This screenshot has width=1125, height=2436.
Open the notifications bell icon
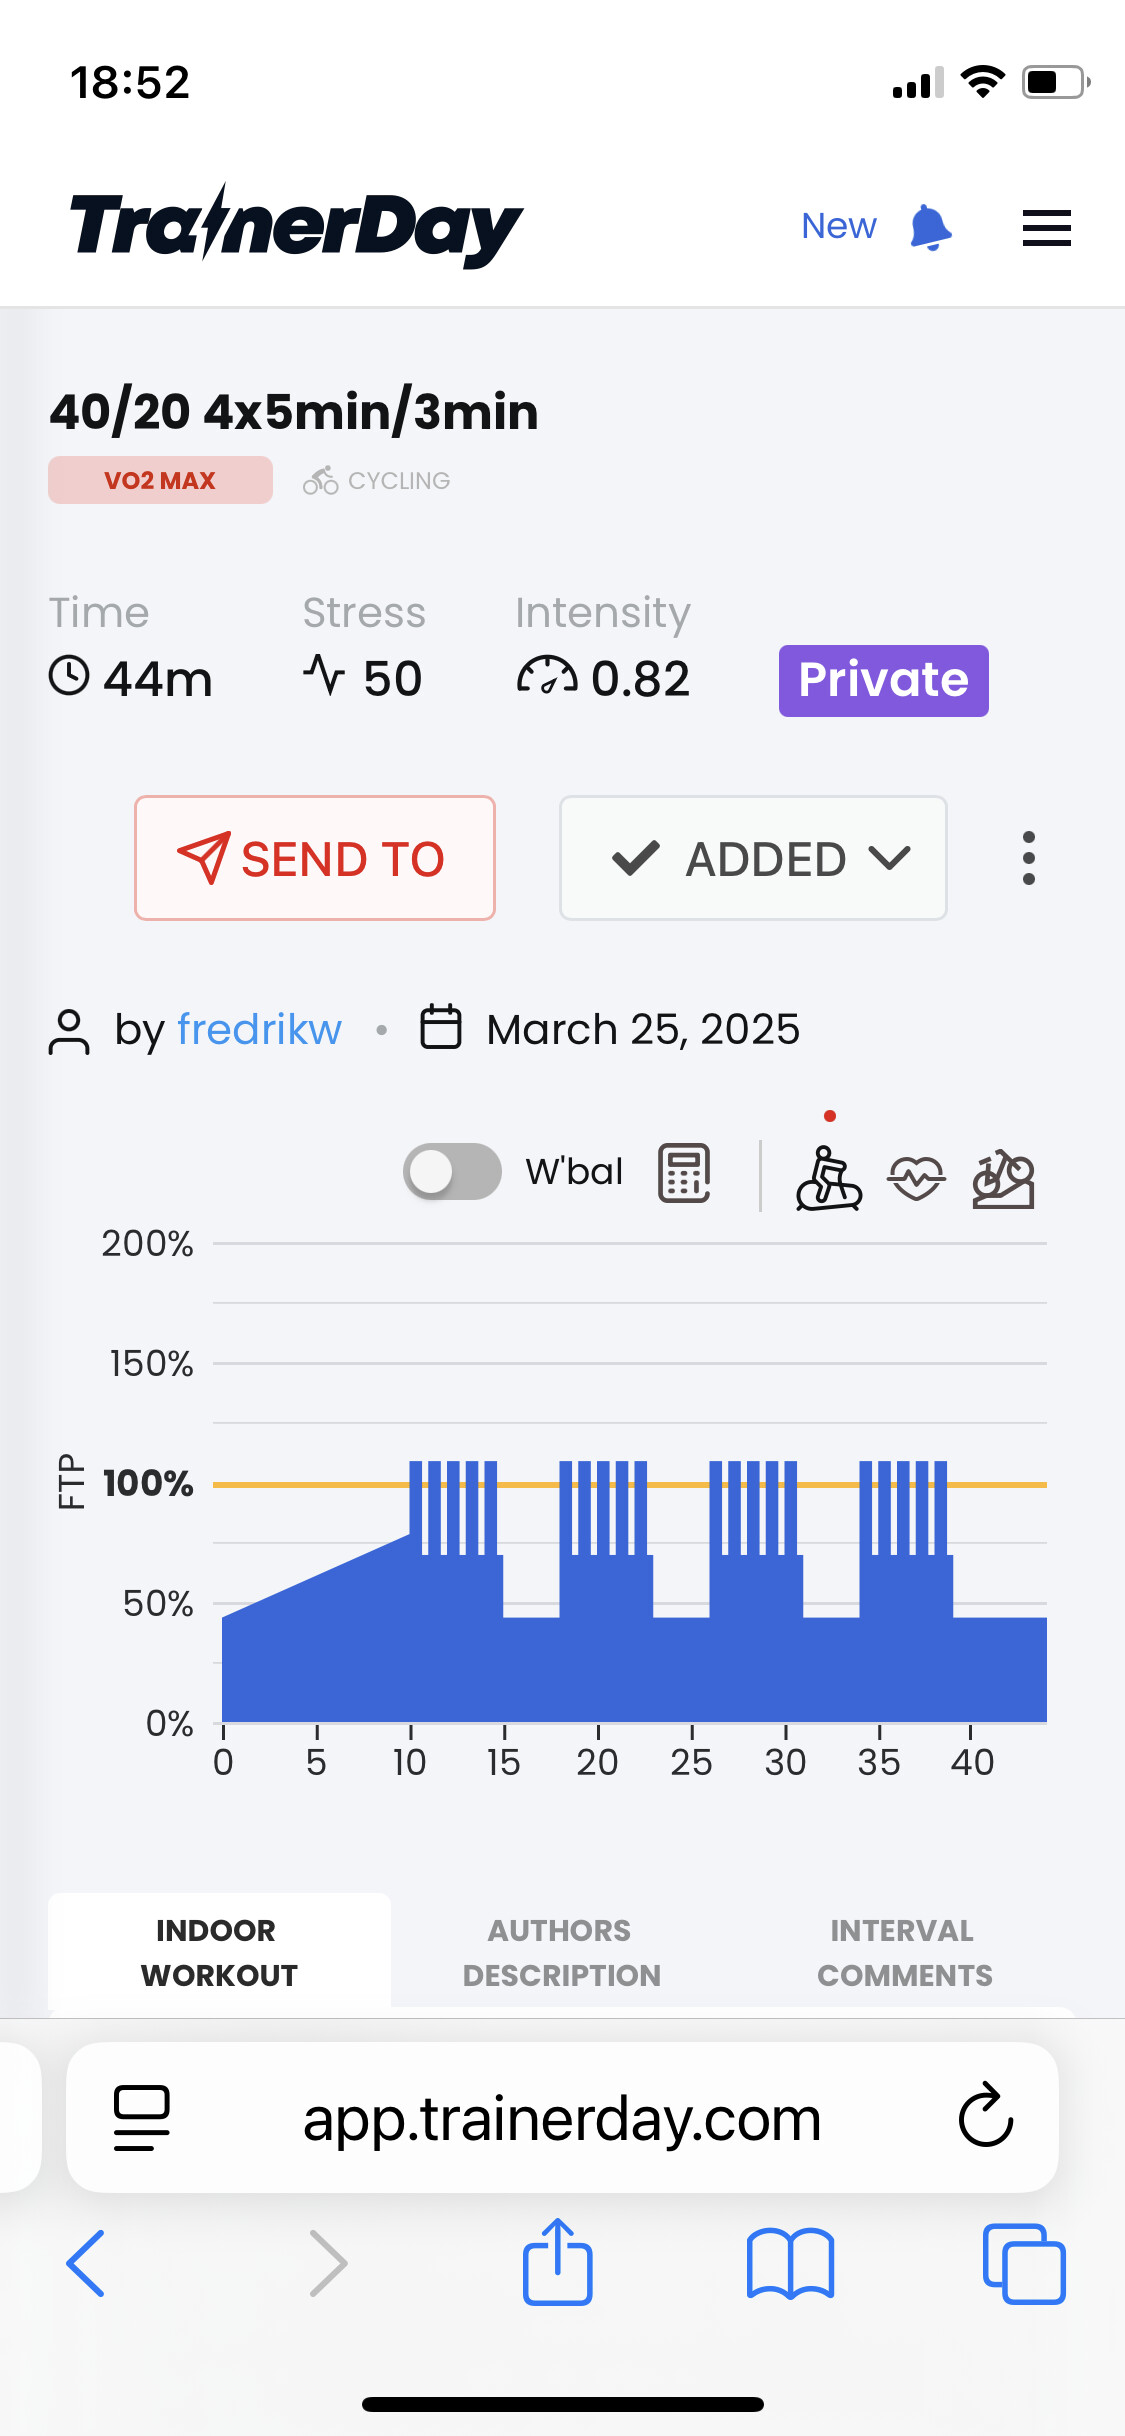tap(930, 227)
